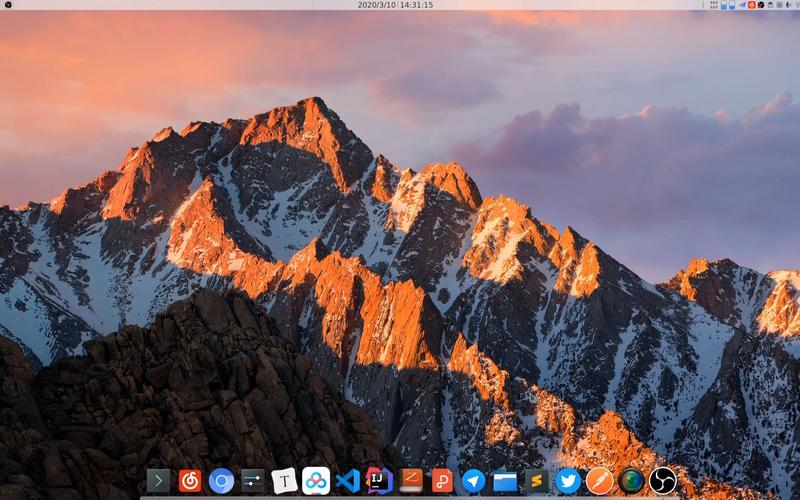The width and height of the screenshot is (800, 500).
Task: Launch Sublime Text from the dock
Action: coord(537,481)
